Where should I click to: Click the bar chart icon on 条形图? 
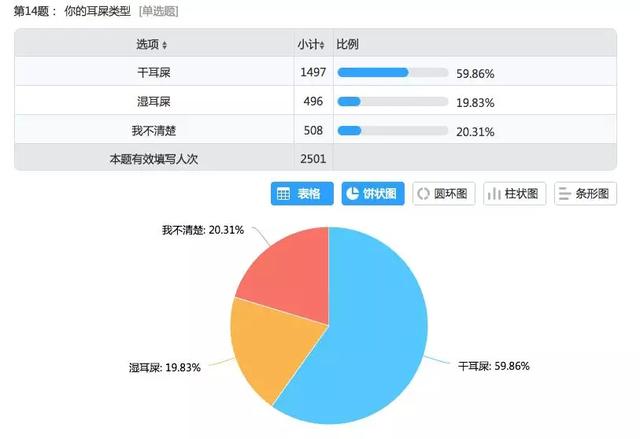click(565, 194)
